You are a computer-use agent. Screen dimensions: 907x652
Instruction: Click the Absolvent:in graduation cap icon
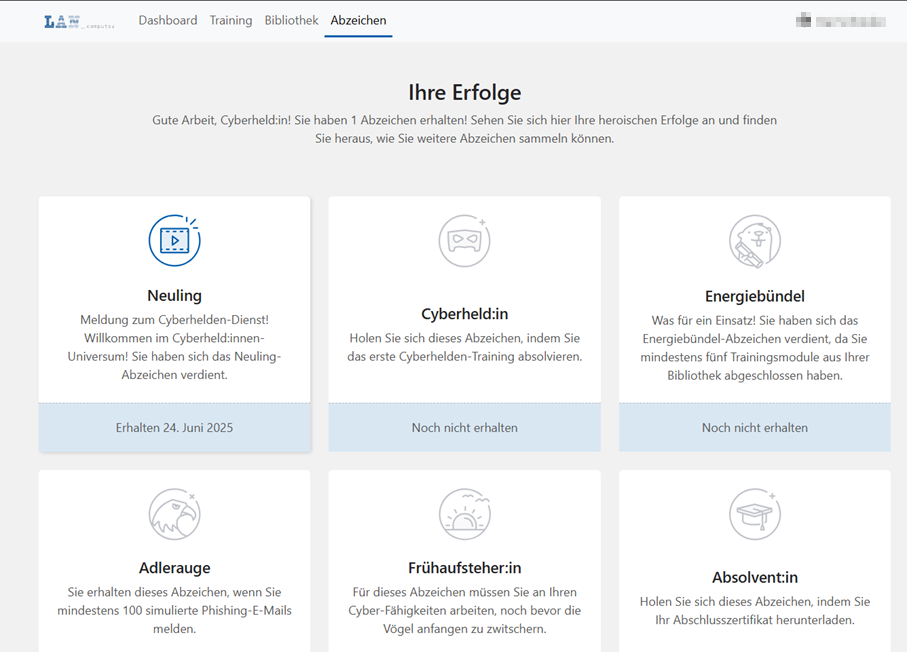tap(754, 515)
